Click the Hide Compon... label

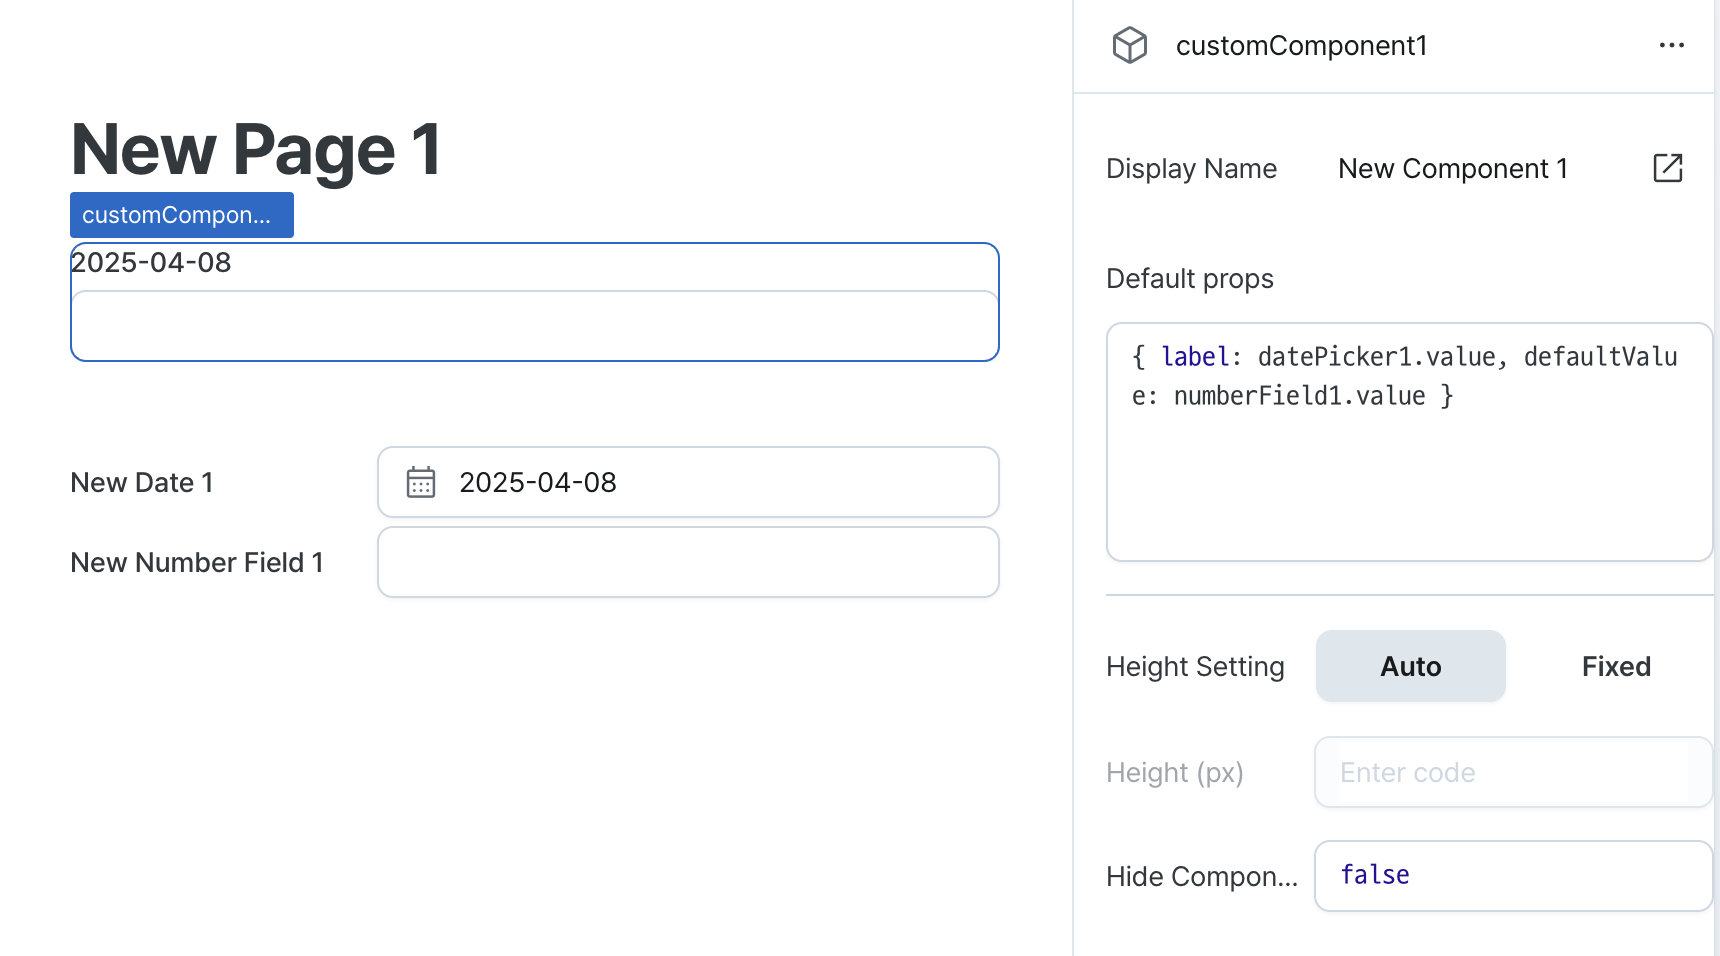pos(1202,877)
